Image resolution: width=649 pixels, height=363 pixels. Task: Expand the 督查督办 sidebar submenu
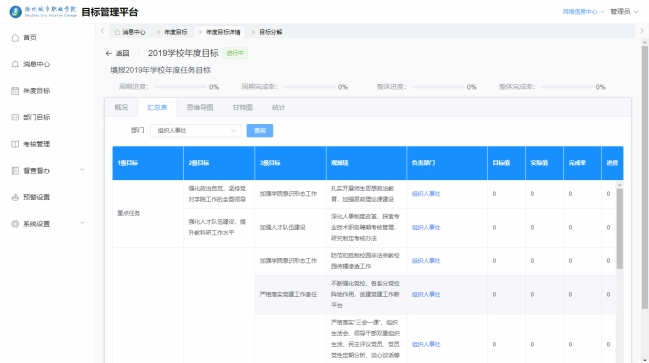click(82, 170)
